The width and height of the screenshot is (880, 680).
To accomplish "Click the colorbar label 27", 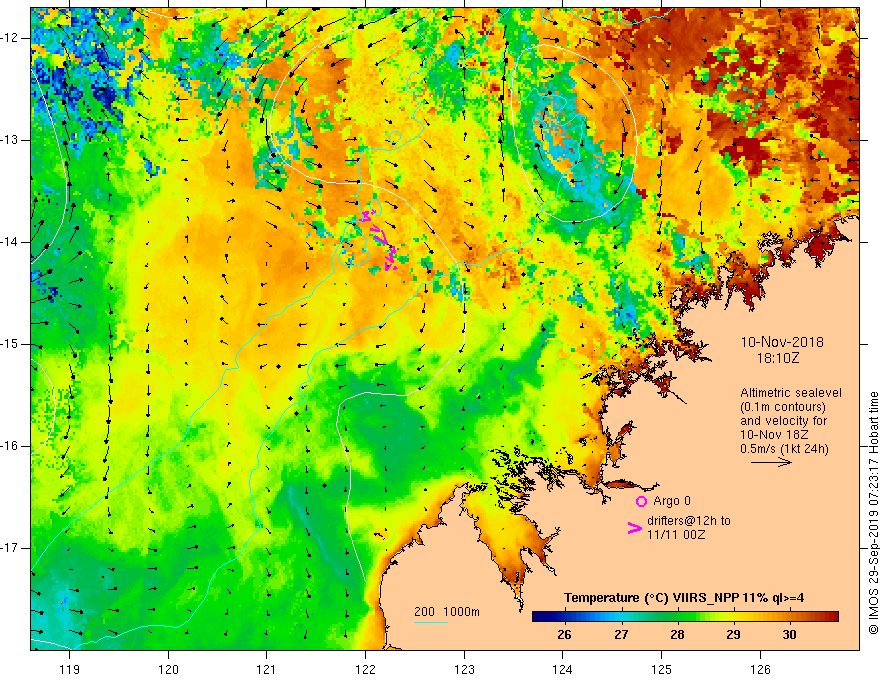I will click(x=621, y=635).
